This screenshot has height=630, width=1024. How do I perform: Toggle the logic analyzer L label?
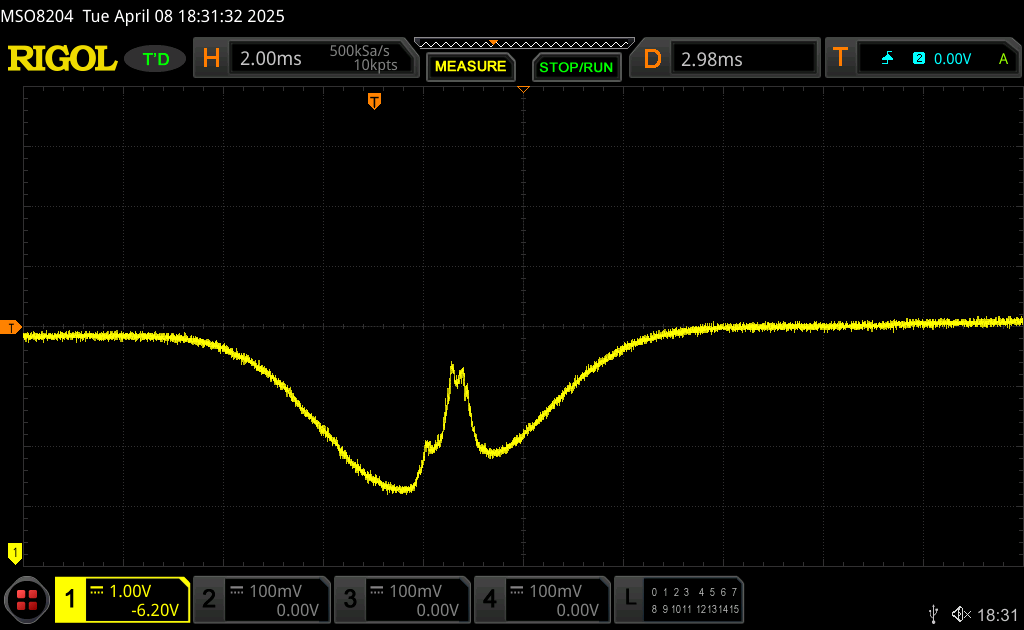point(630,597)
